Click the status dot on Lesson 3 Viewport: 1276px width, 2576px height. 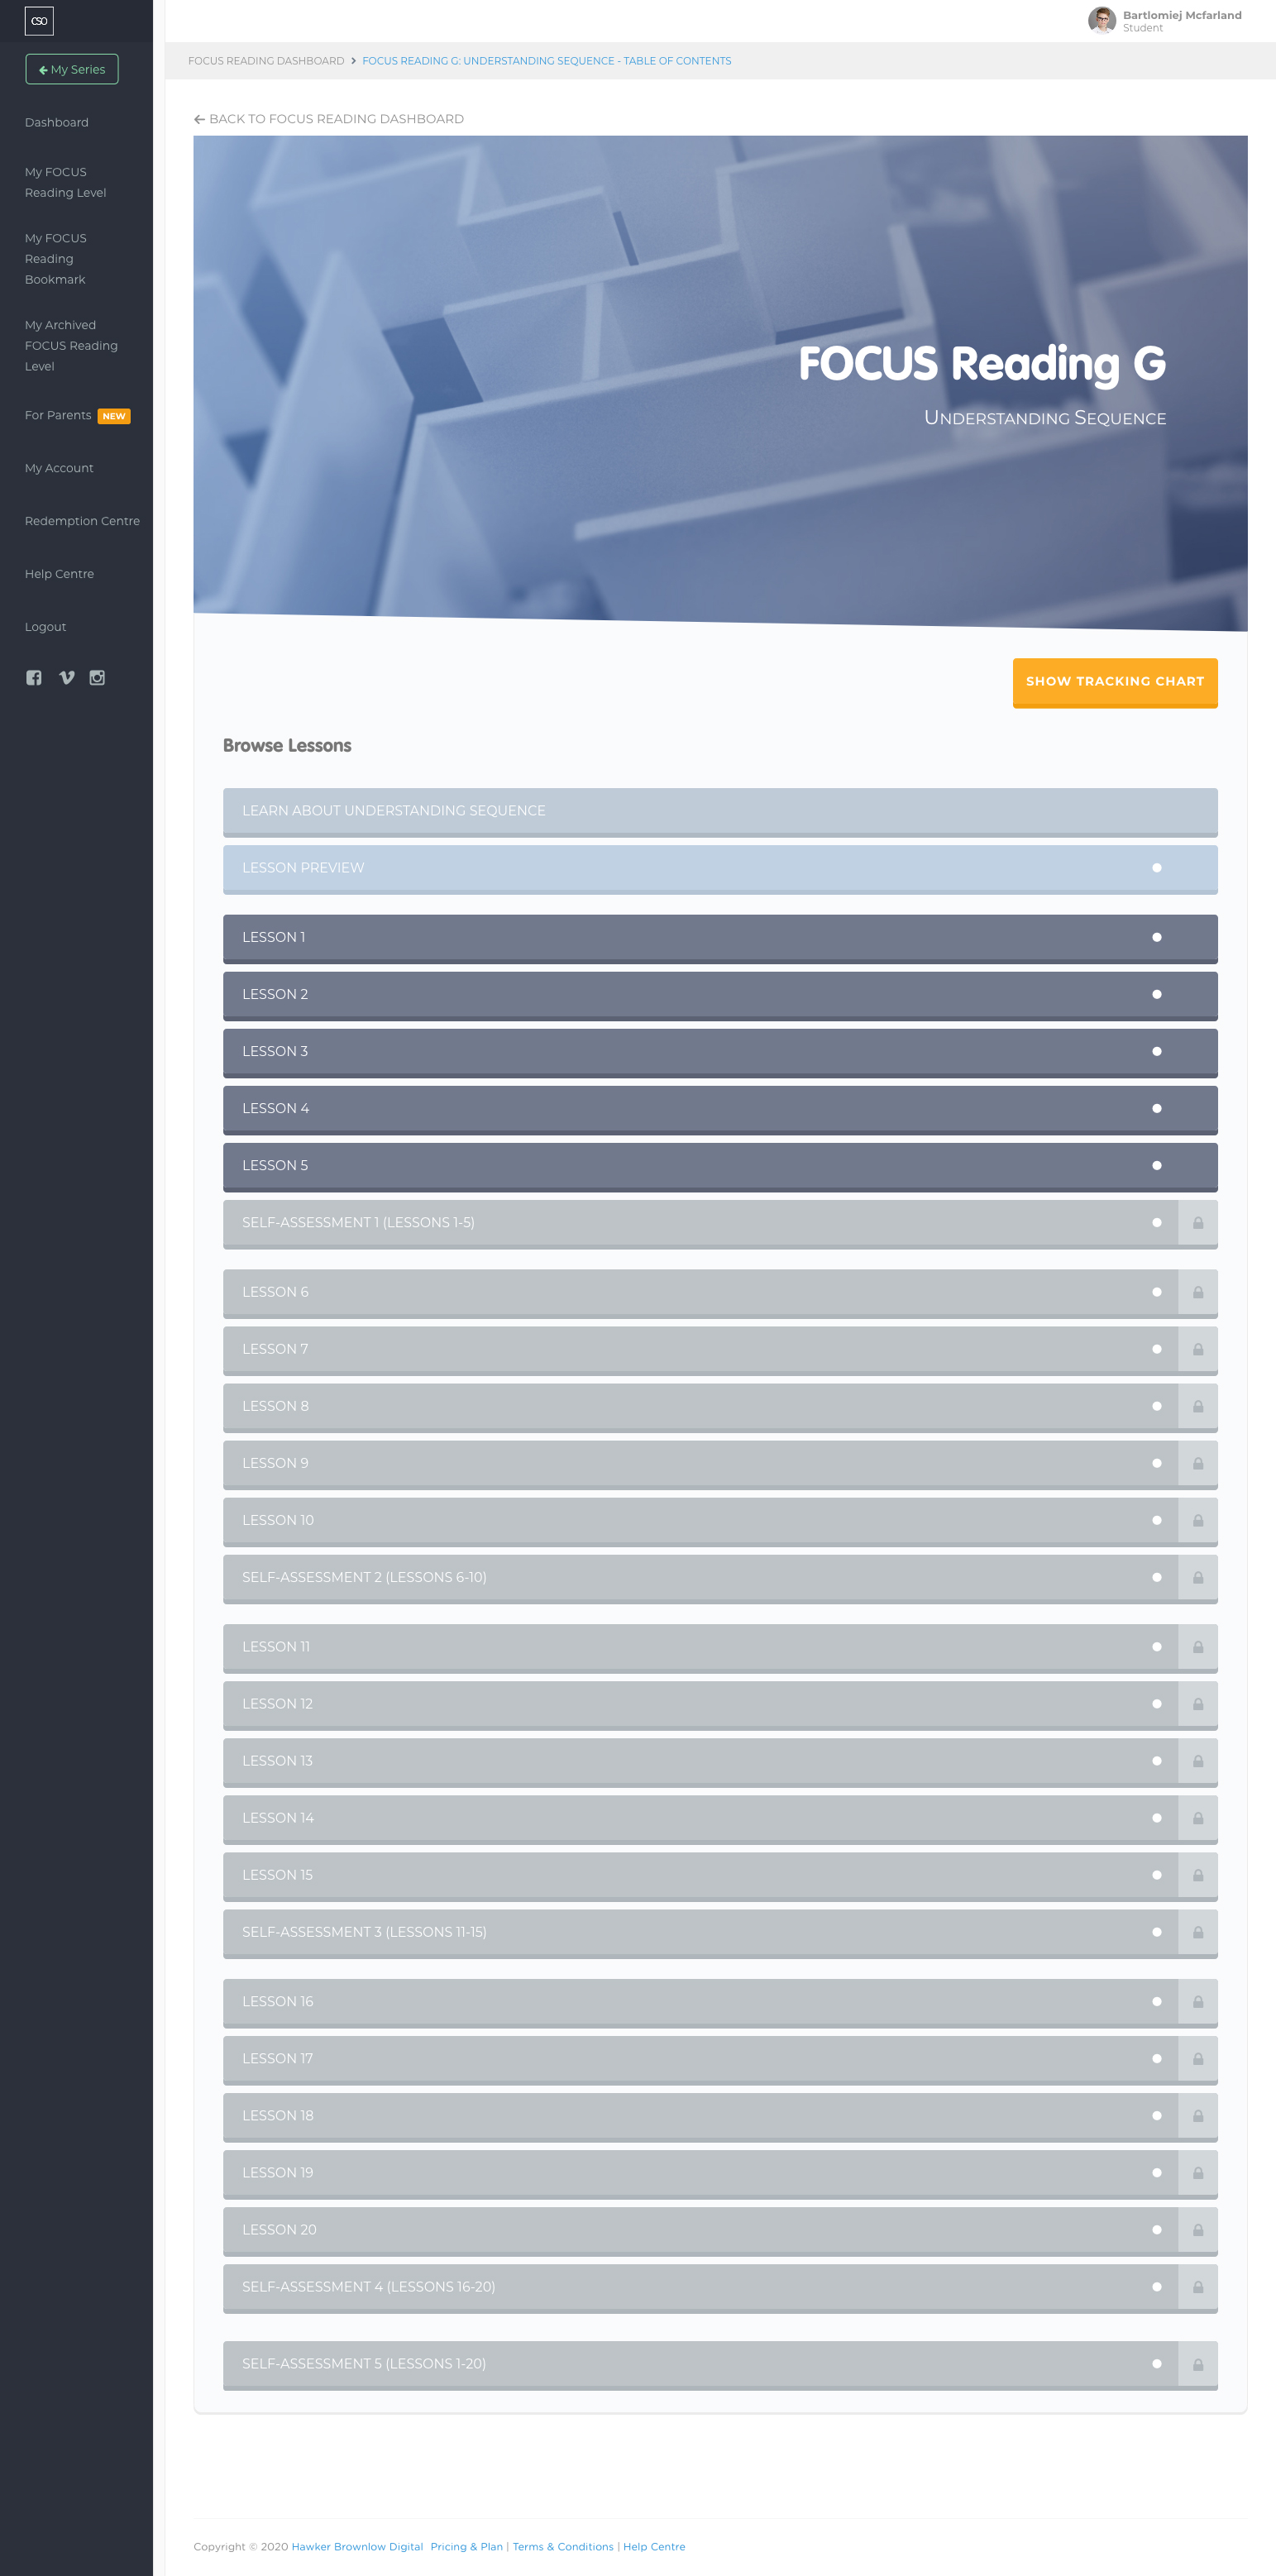(x=1156, y=1051)
